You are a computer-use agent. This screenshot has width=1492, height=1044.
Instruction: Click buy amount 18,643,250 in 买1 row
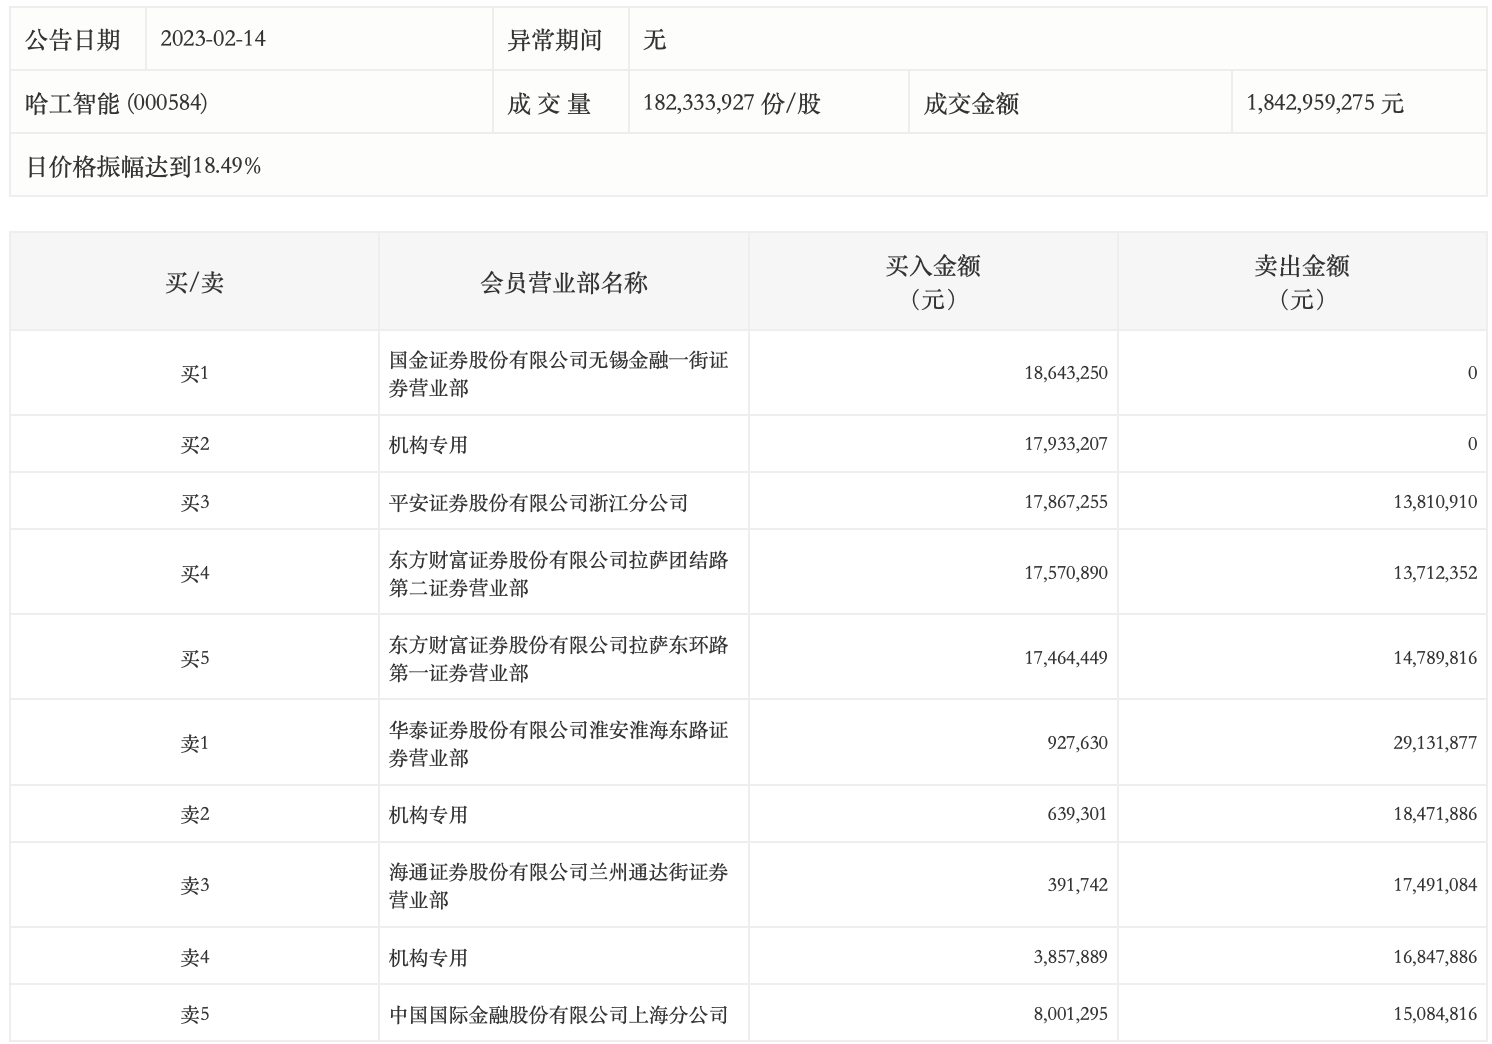click(1065, 373)
